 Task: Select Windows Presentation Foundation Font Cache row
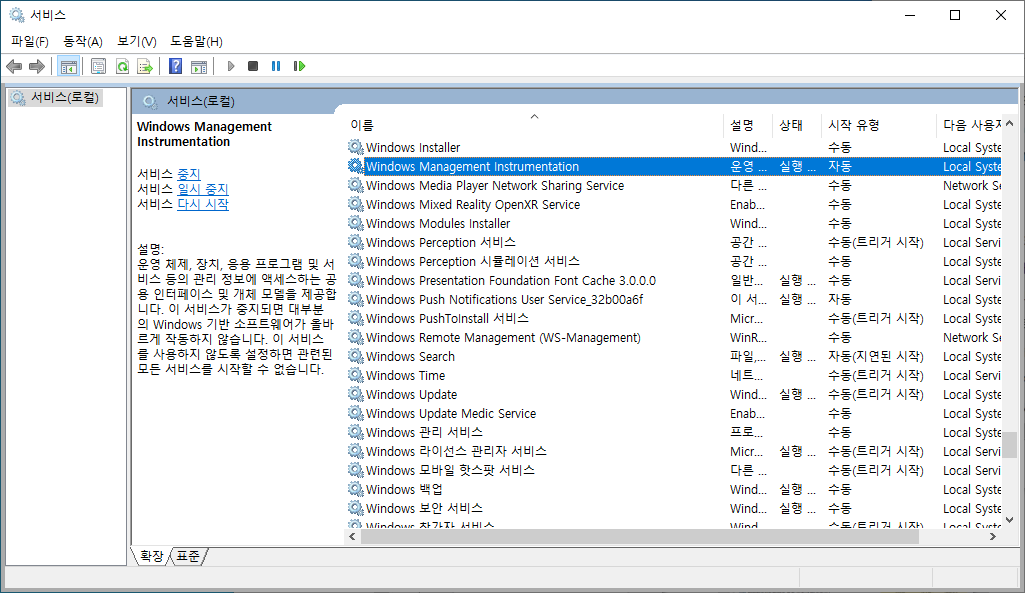pos(674,280)
